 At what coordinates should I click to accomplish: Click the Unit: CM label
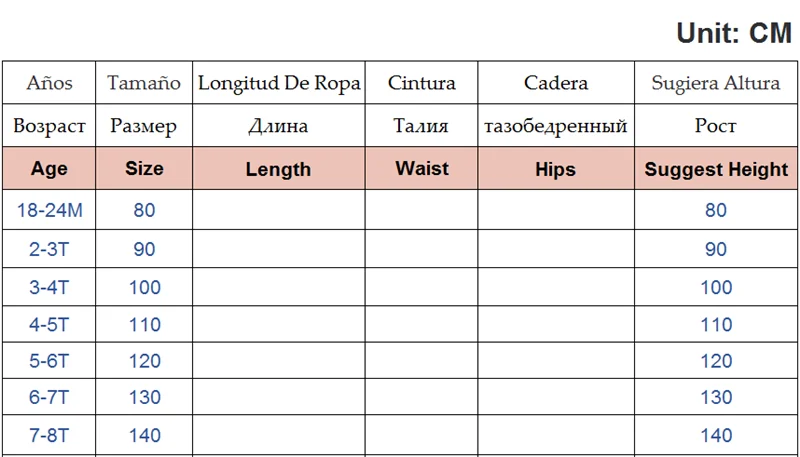tap(734, 33)
